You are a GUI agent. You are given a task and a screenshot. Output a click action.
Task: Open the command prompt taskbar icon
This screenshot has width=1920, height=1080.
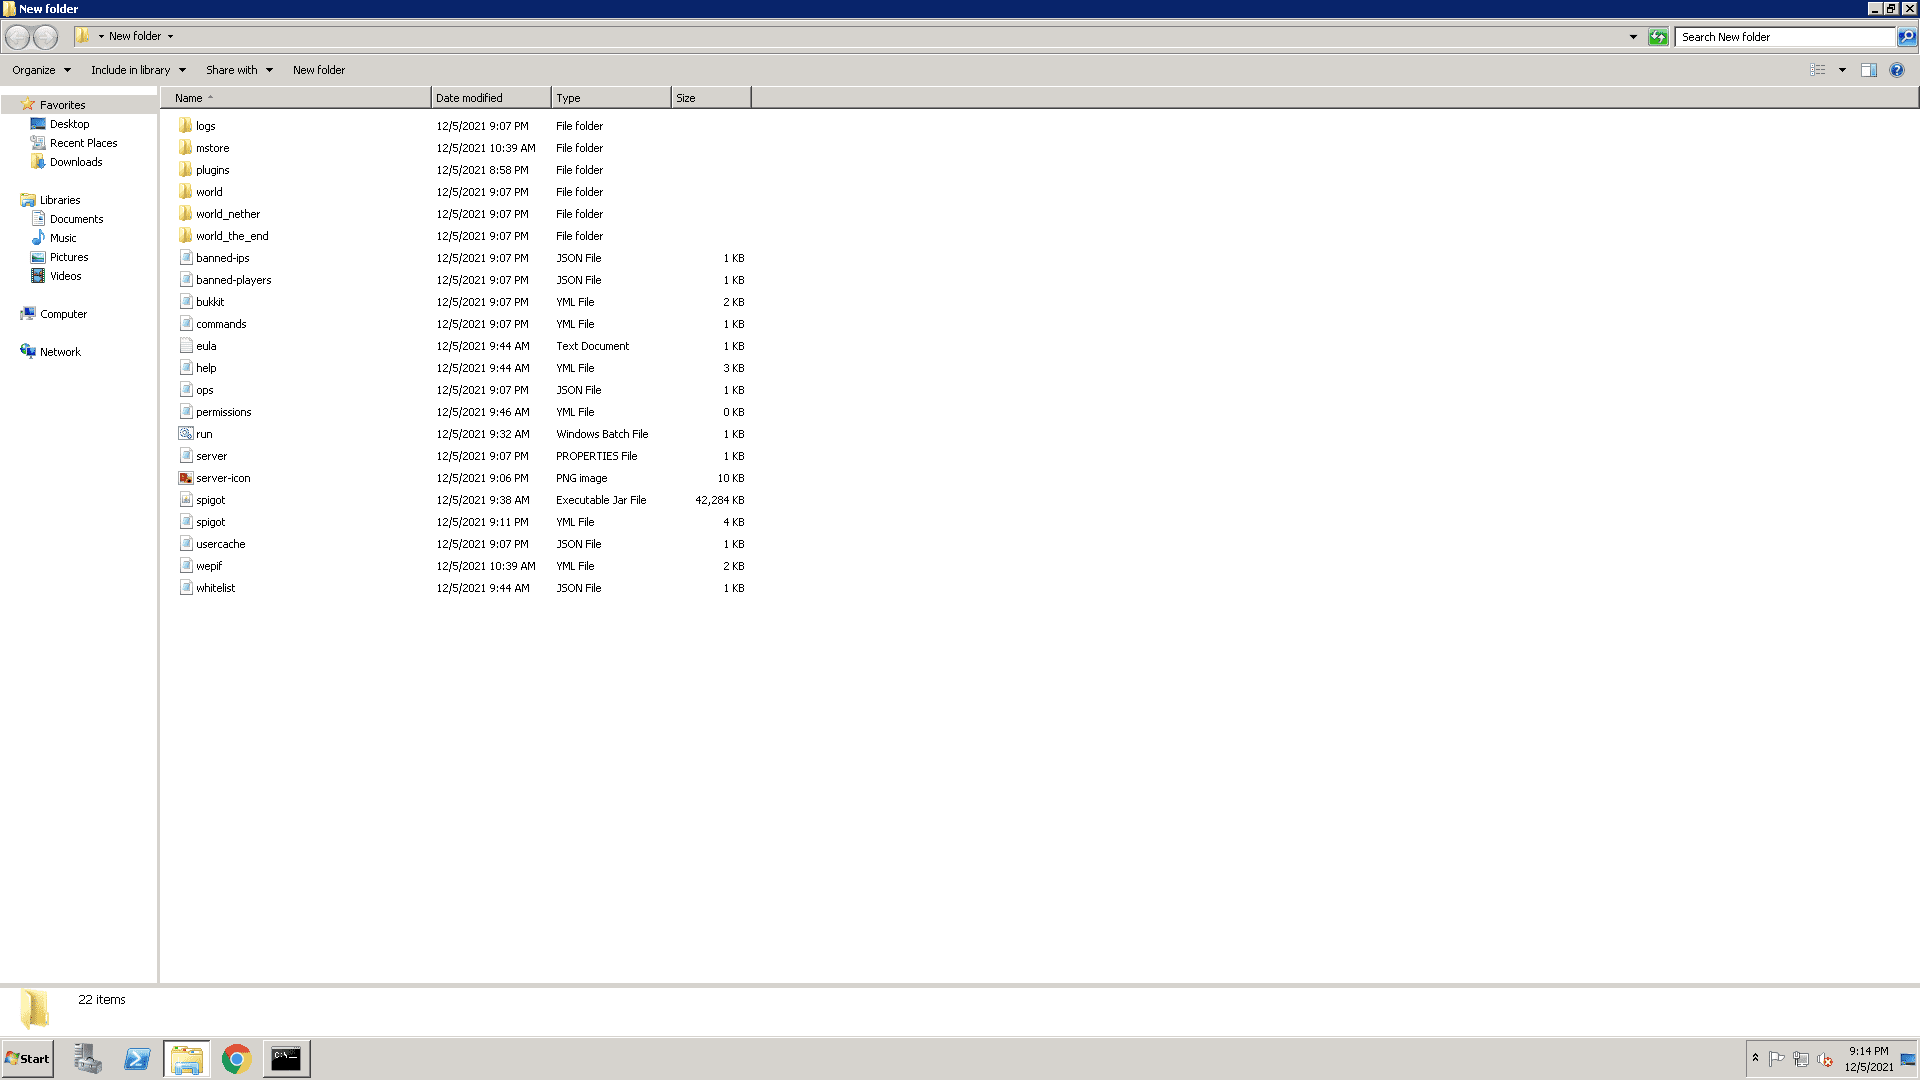tap(286, 1059)
